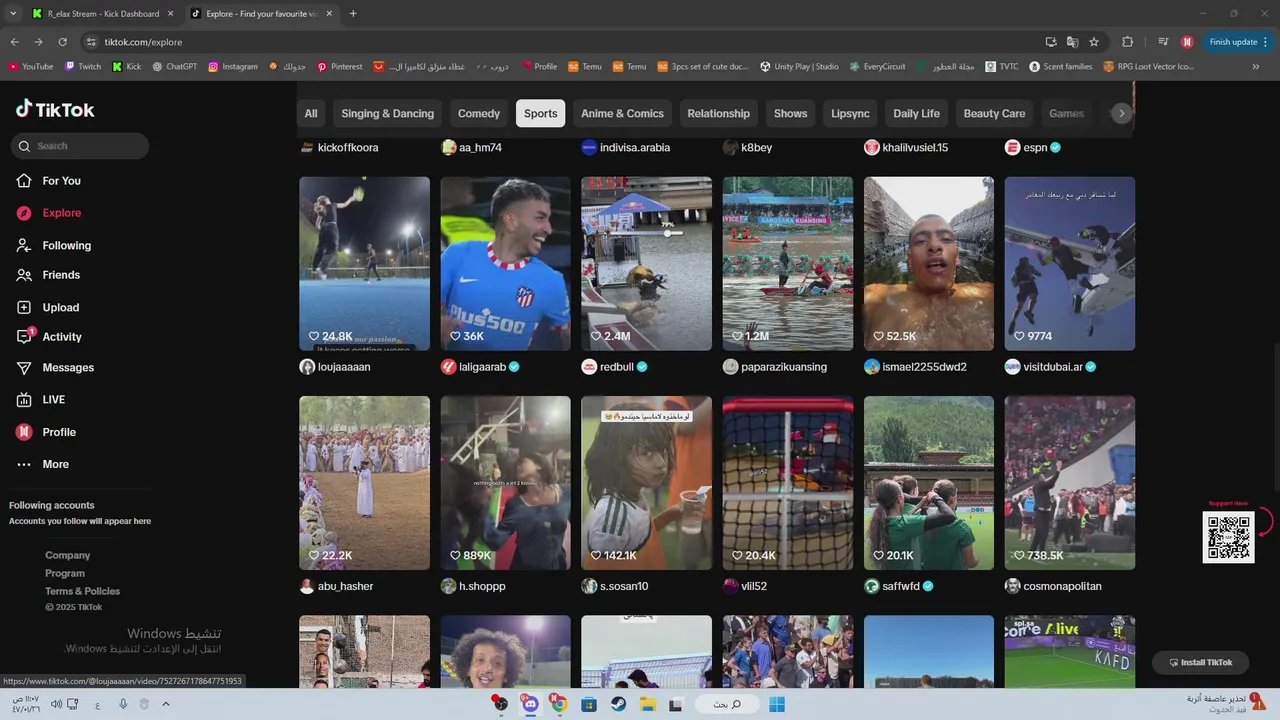The height and width of the screenshot is (720, 1280).
Task: Bookmark this page with star icon
Action: (1094, 42)
